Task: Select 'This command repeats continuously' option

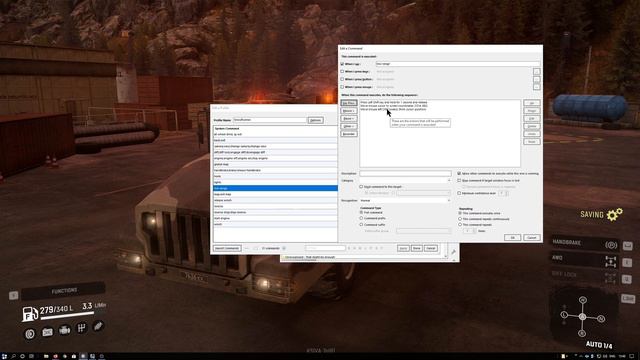Action: (x=460, y=219)
